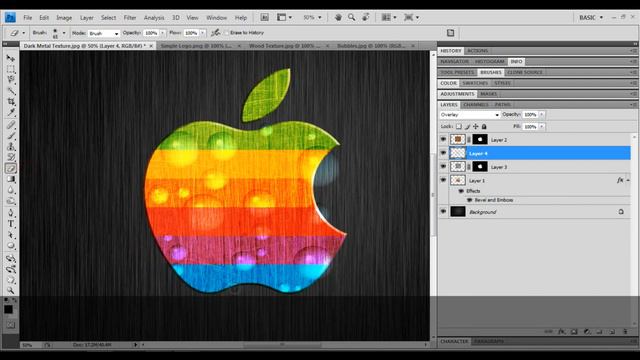Click the Launch Bridge icon
Screen dimensions: 640x360
pyautogui.click(x=264, y=18)
